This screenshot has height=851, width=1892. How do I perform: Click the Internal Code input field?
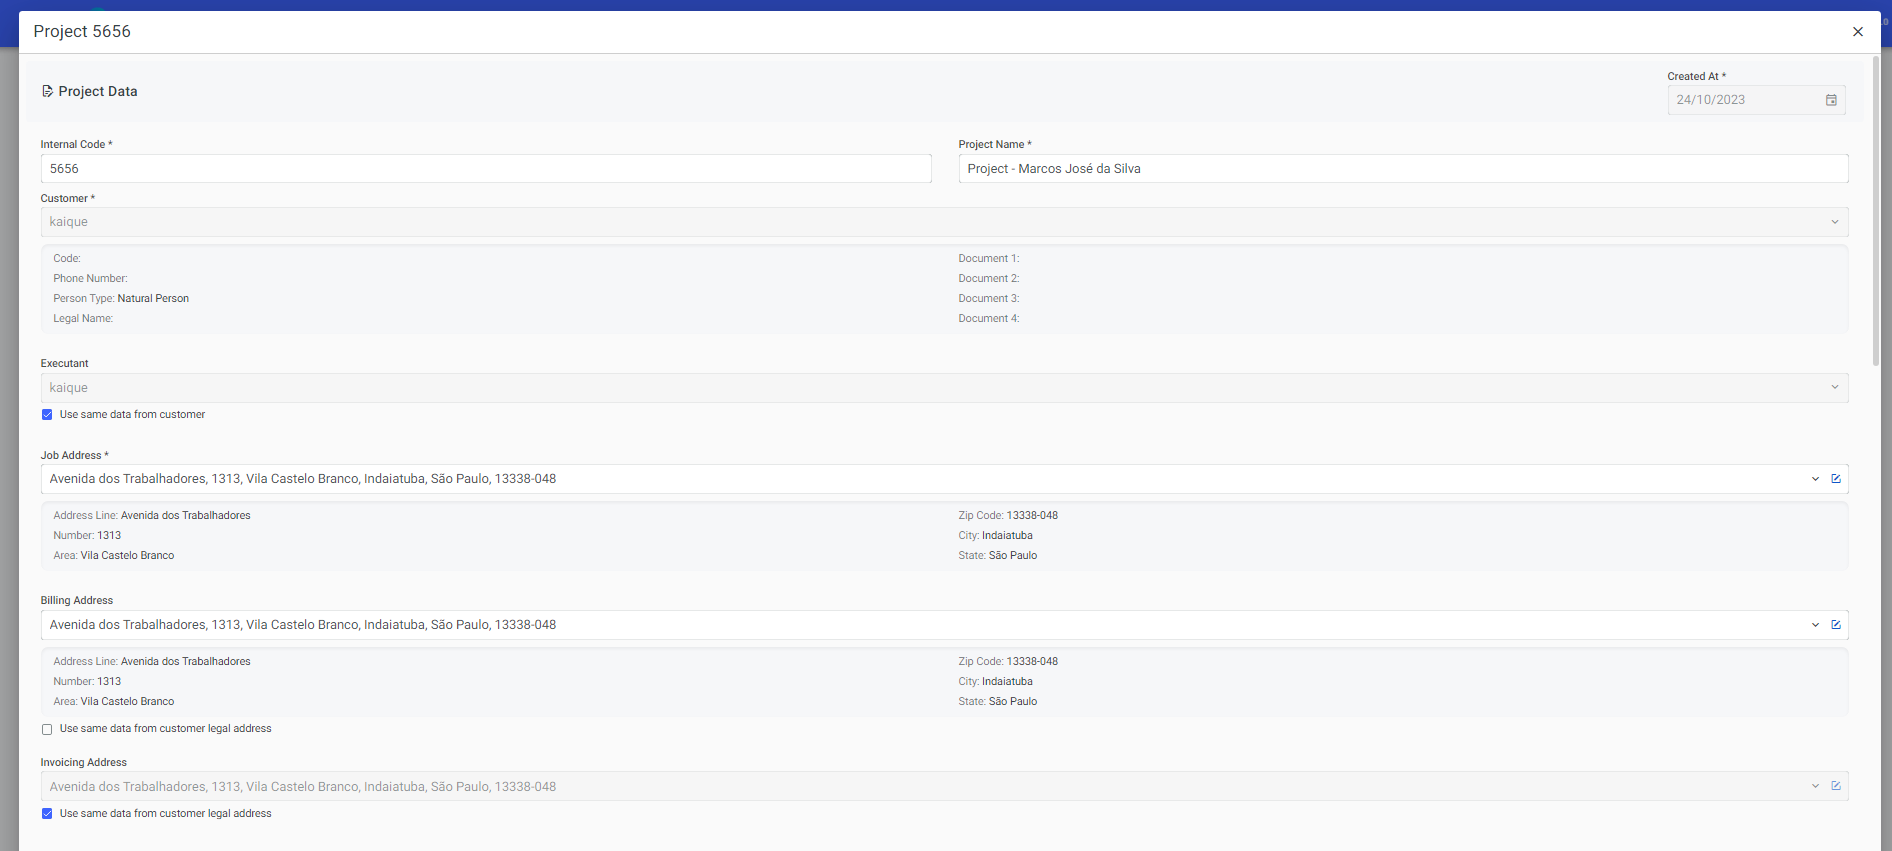pyautogui.click(x=485, y=169)
